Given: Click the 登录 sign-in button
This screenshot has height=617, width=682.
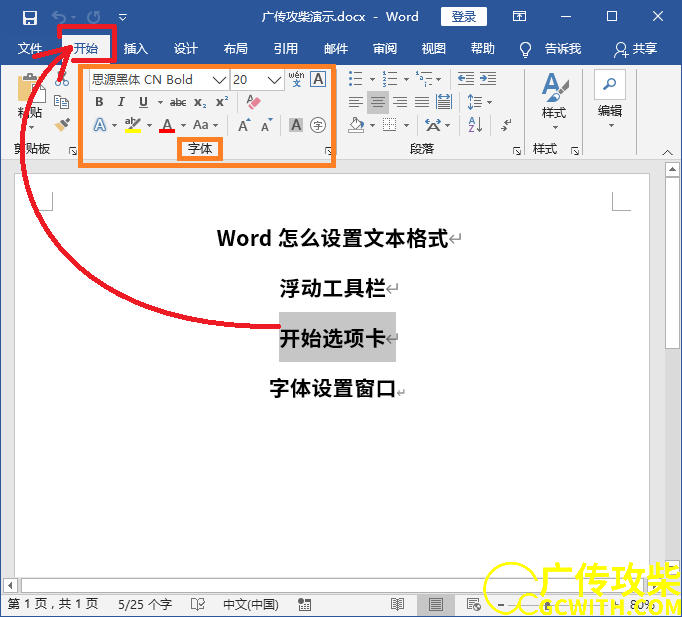Looking at the screenshot, I should [464, 17].
